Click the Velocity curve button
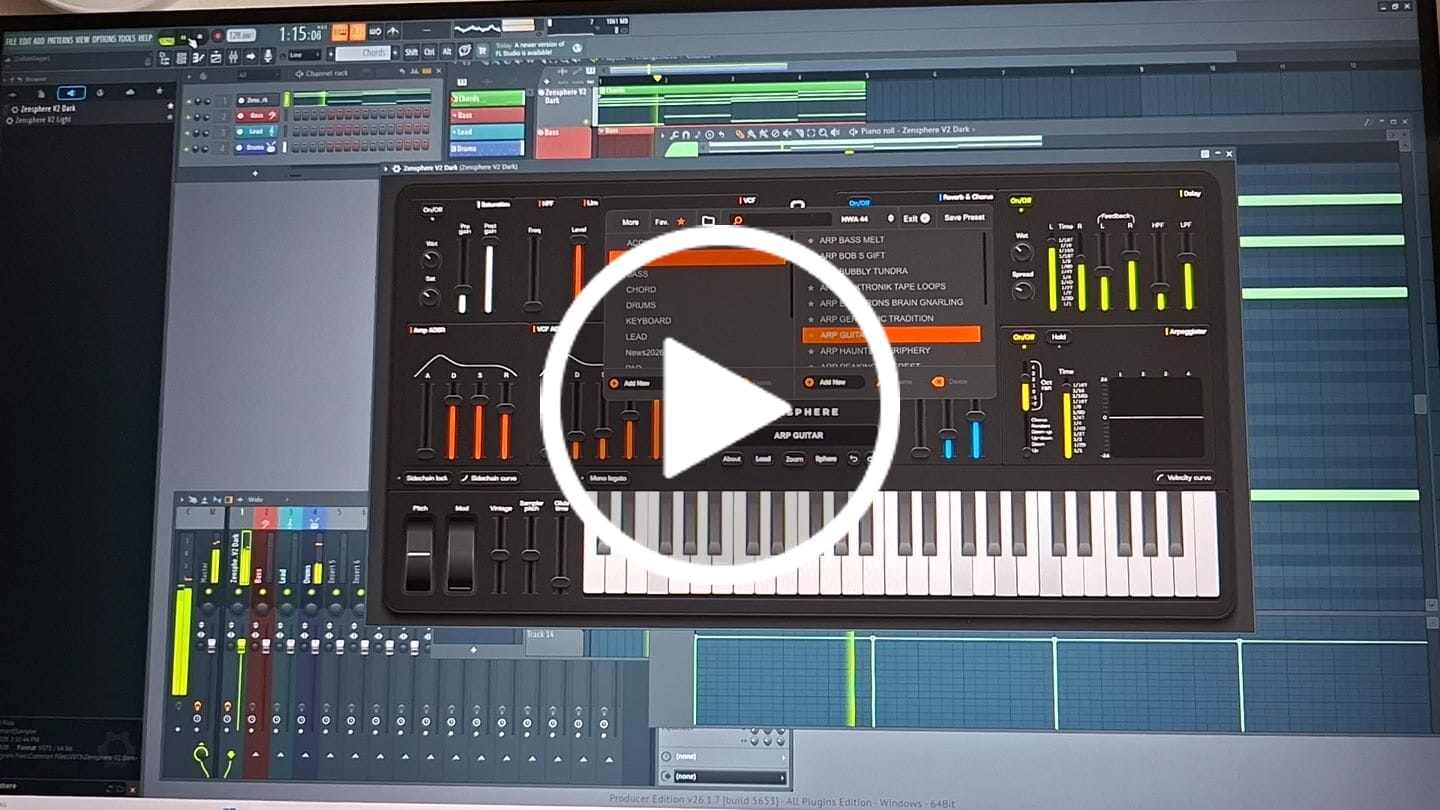The width and height of the screenshot is (1440, 810). pos(1184,478)
